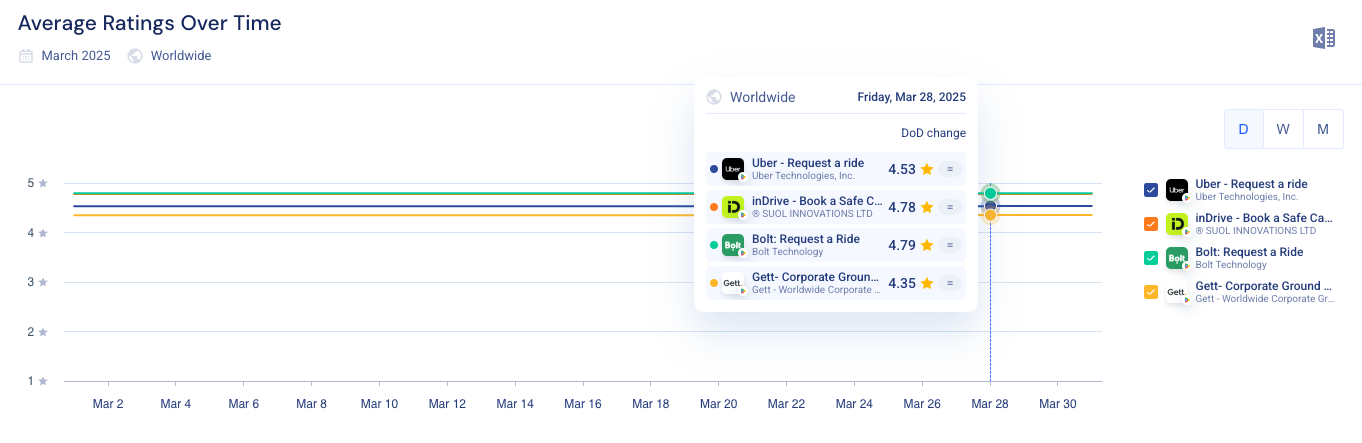This screenshot has height=443, width=1362.
Task: Click the inDrive app icon in legend
Action: click(x=1177, y=224)
